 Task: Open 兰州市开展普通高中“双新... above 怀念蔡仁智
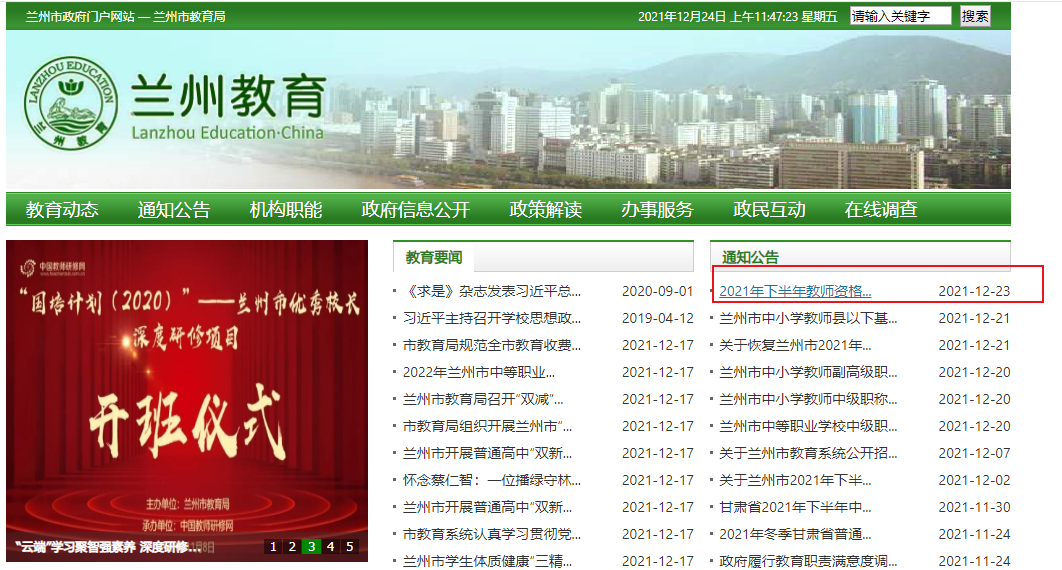pyautogui.click(x=487, y=454)
